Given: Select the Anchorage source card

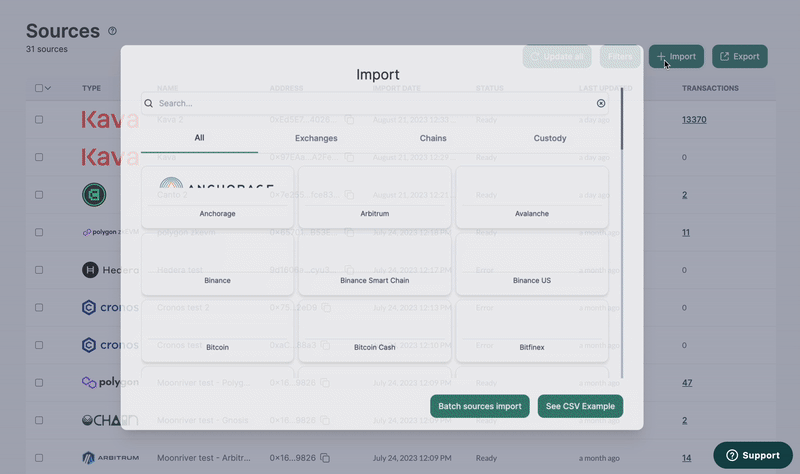Looking at the screenshot, I should (217, 197).
